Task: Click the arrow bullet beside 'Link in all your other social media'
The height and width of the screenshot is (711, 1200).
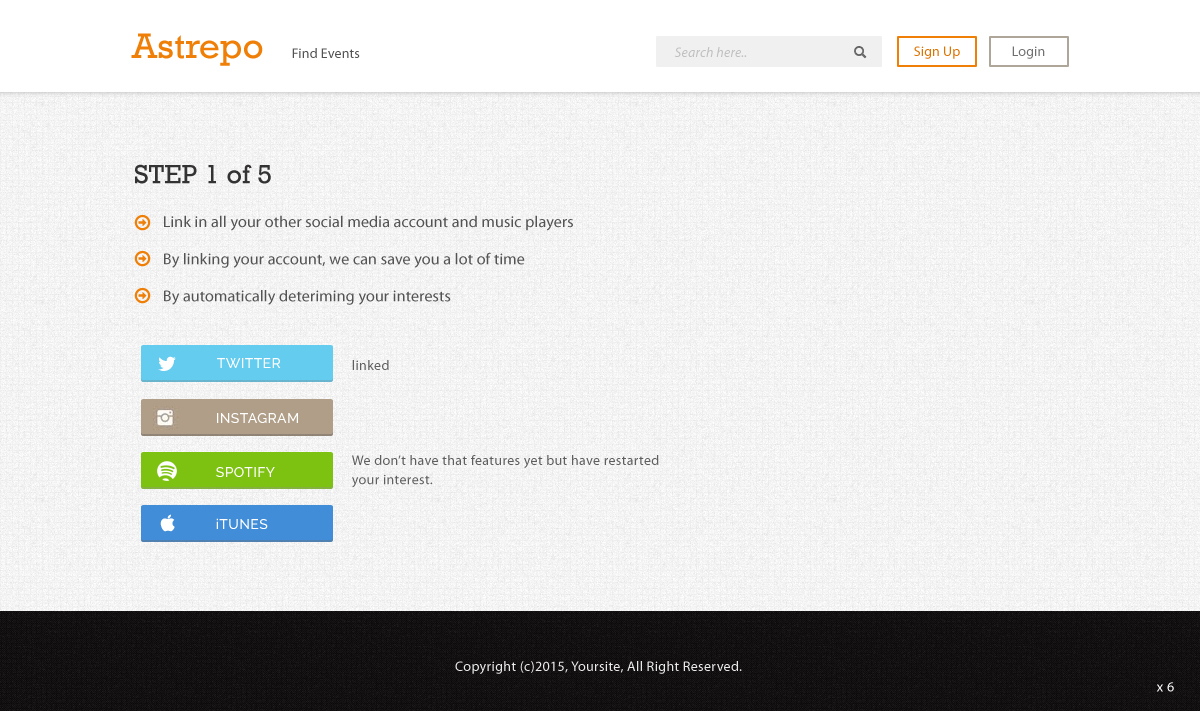Action: (x=142, y=222)
